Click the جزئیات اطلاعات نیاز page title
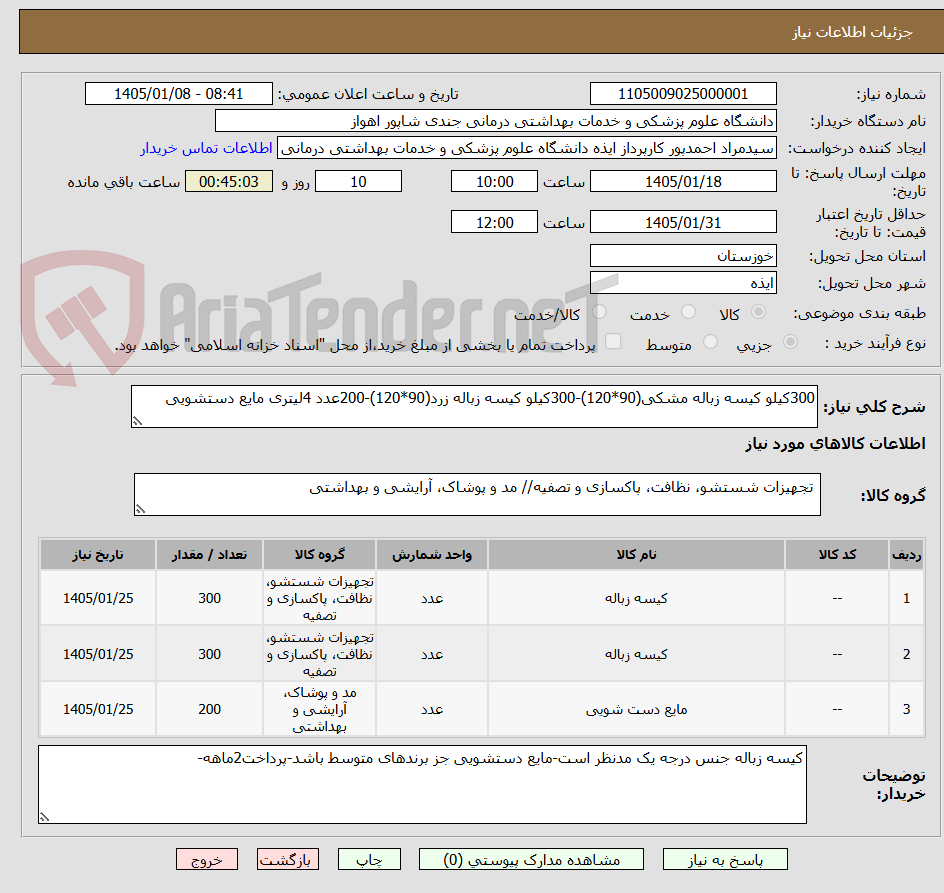Viewport: 944px width, 893px height. (x=852, y=32)
